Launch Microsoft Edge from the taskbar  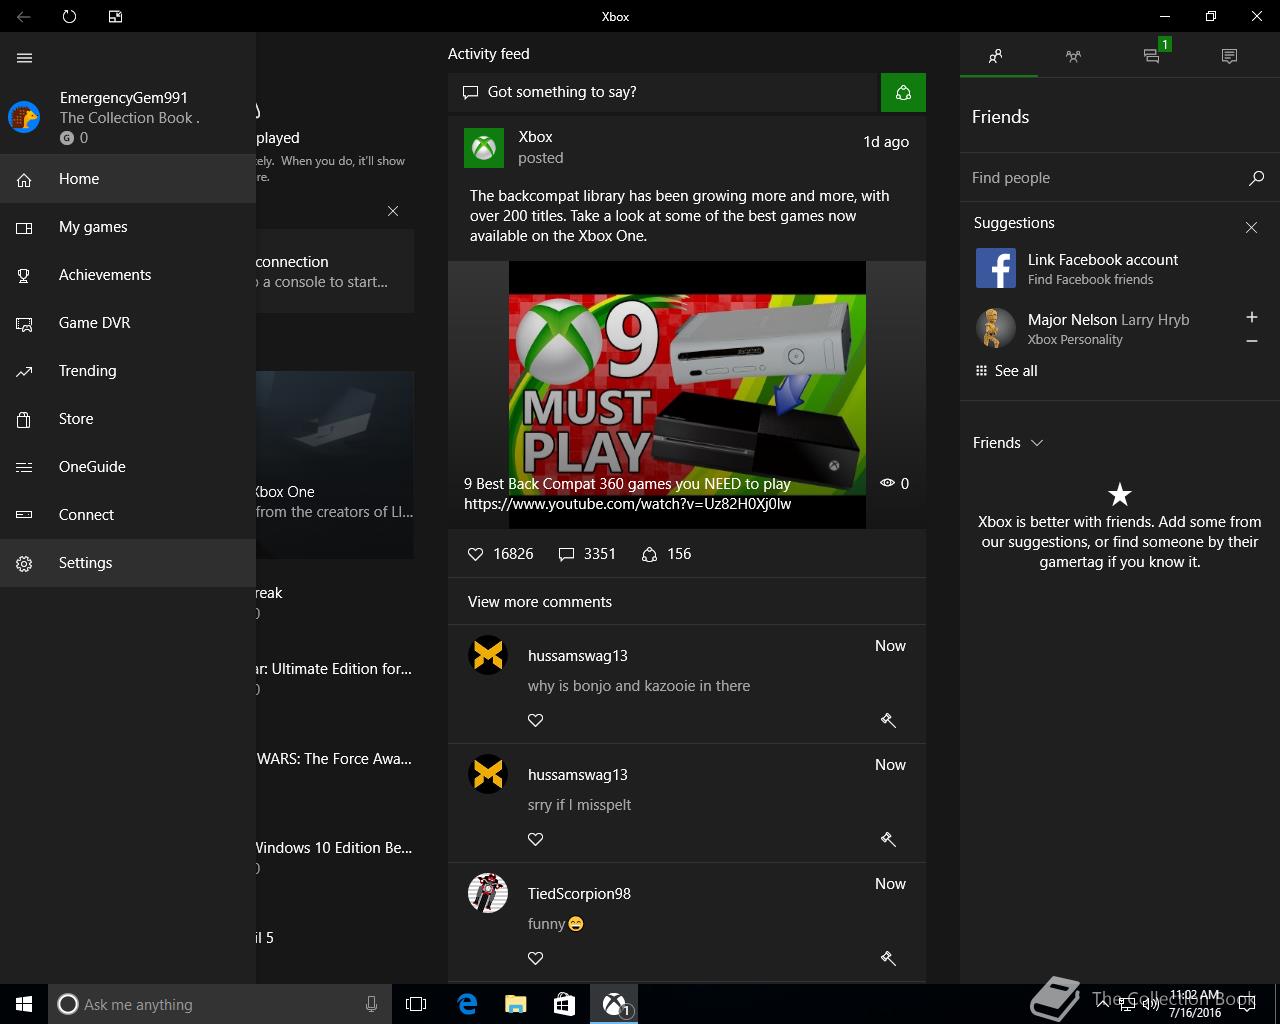pyautogui.click(x=467, y=1004)
